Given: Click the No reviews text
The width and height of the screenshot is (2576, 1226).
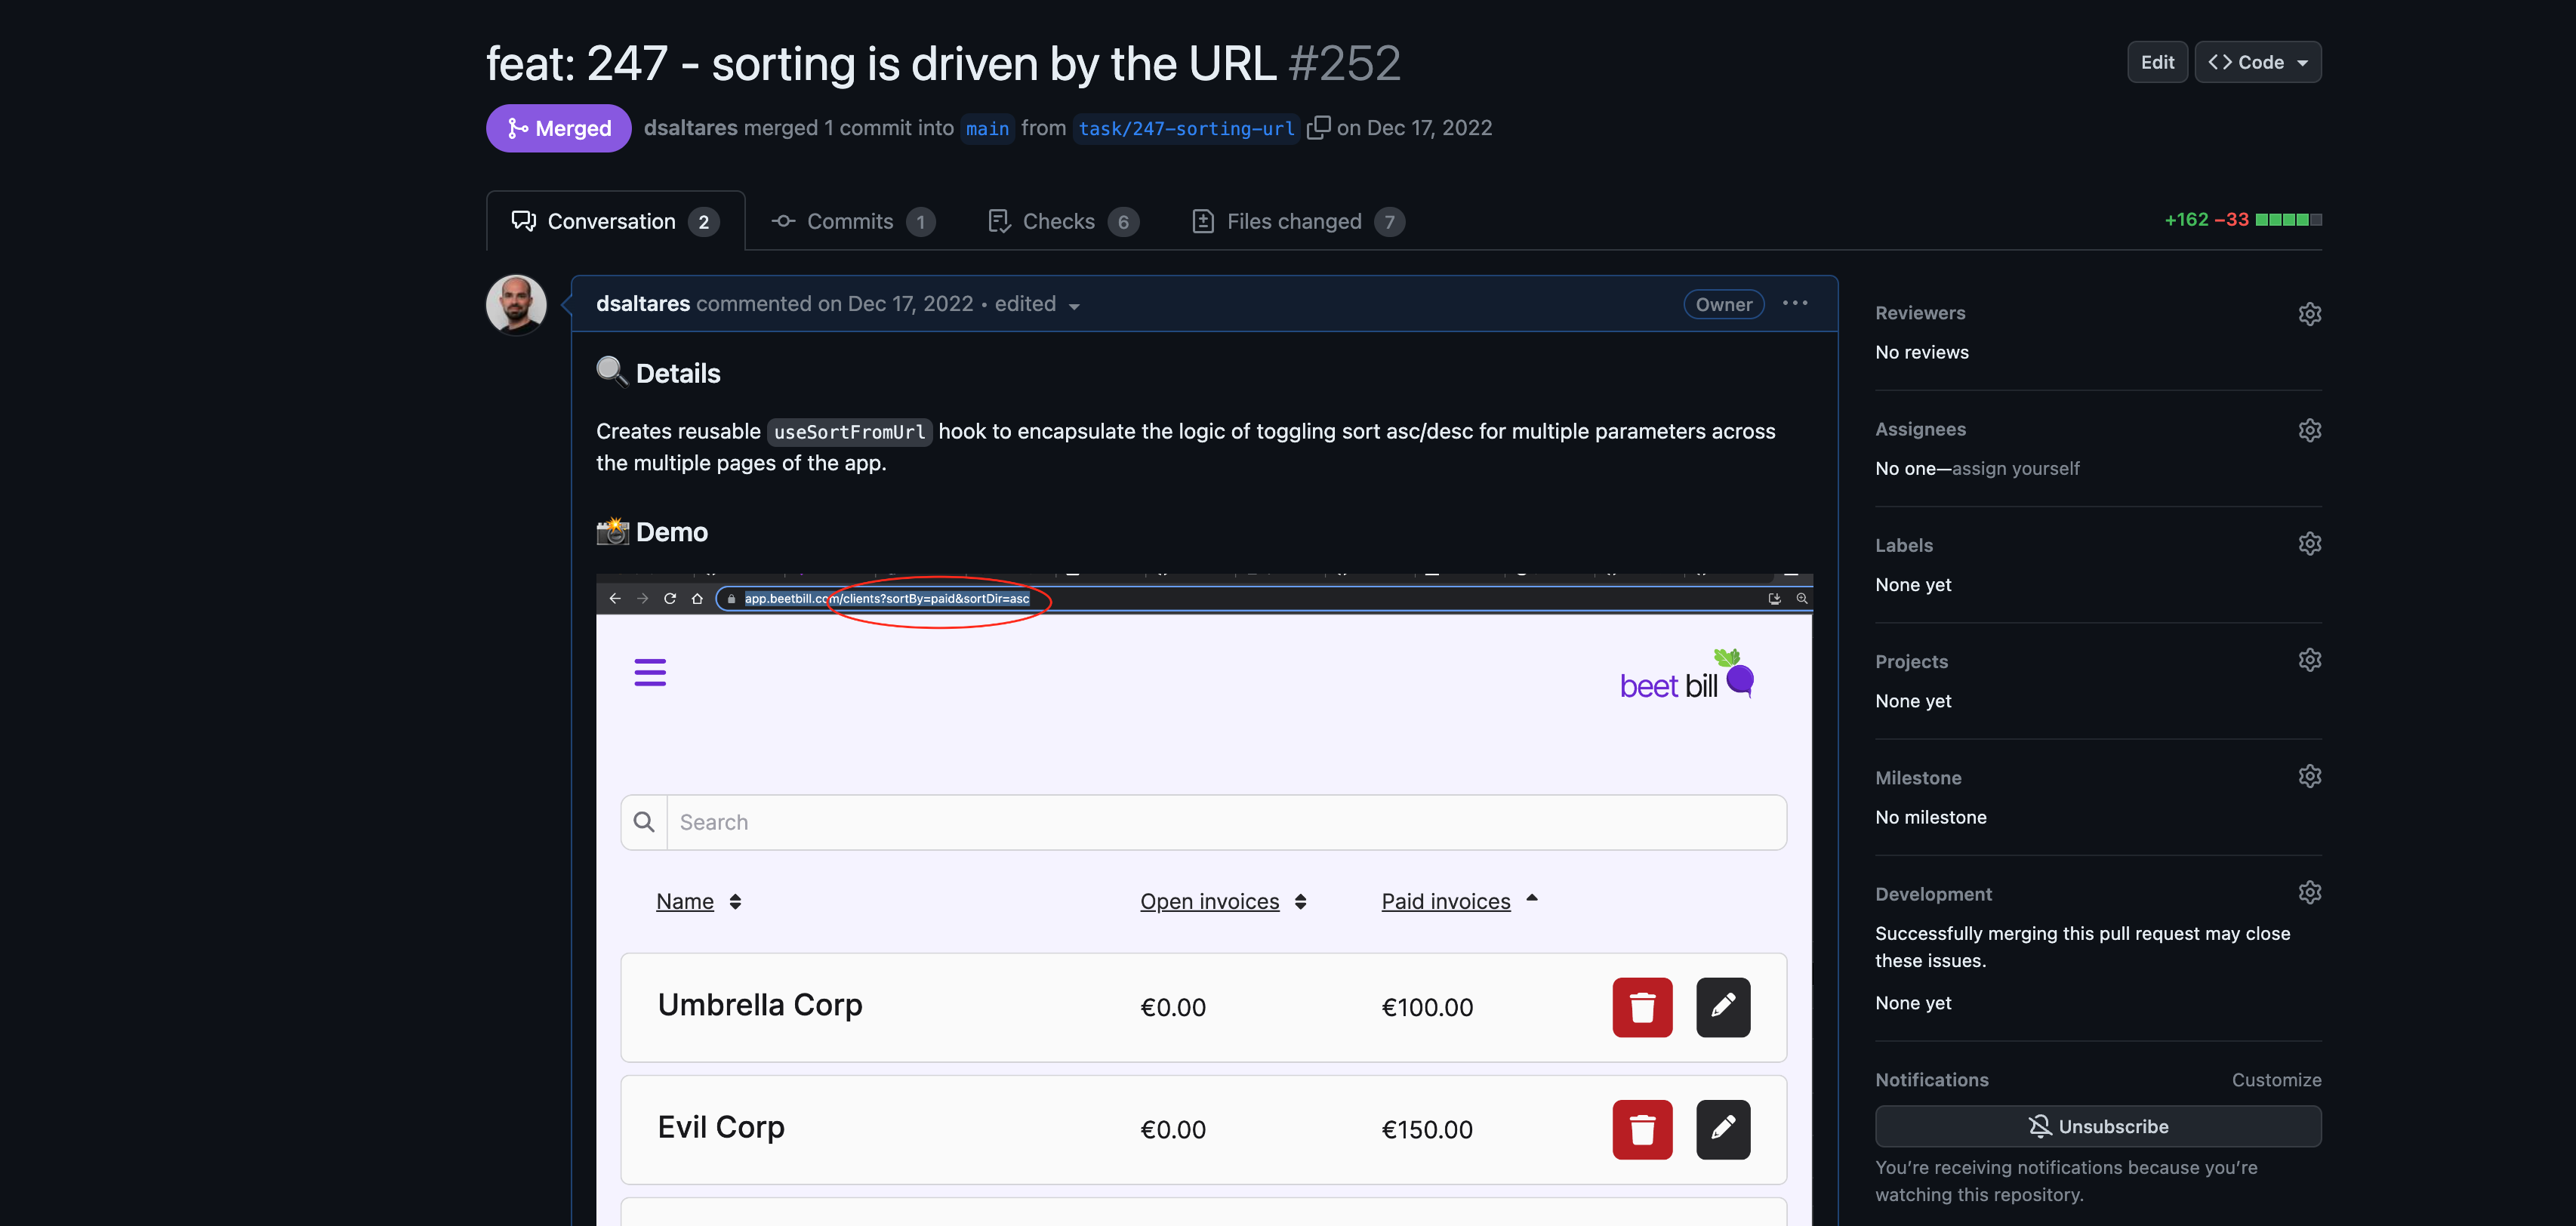Looking at the screenshot, I should tap(1921, 352).
